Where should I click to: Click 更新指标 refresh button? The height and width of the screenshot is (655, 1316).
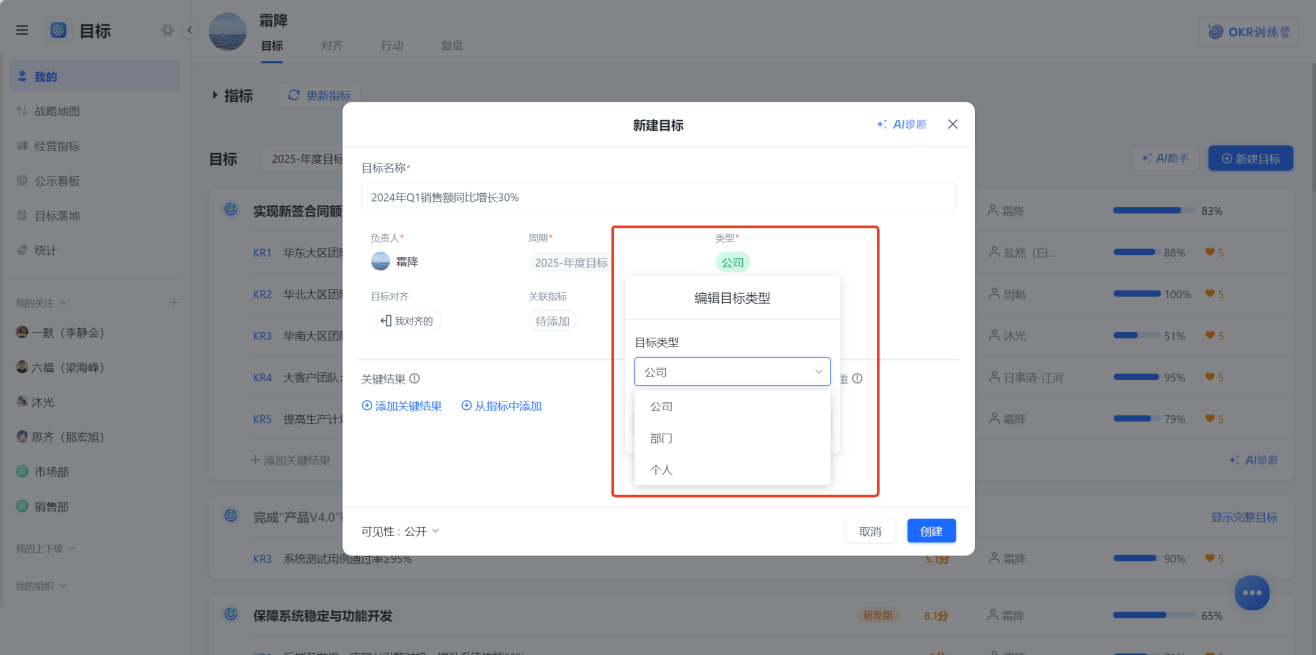pos(319,95)
